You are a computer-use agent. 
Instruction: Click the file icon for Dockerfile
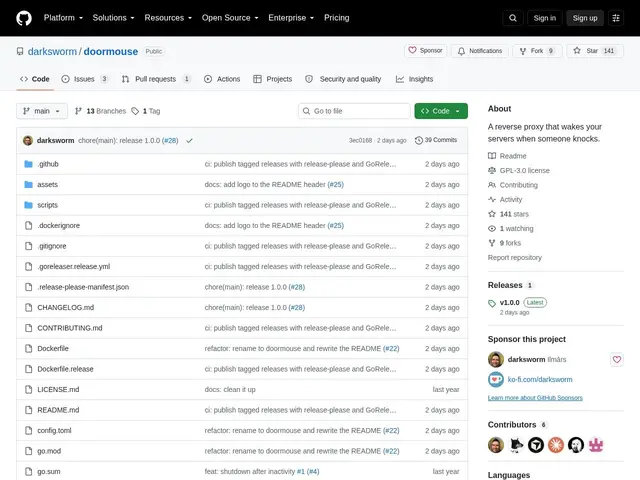click(x=28, y=348)
